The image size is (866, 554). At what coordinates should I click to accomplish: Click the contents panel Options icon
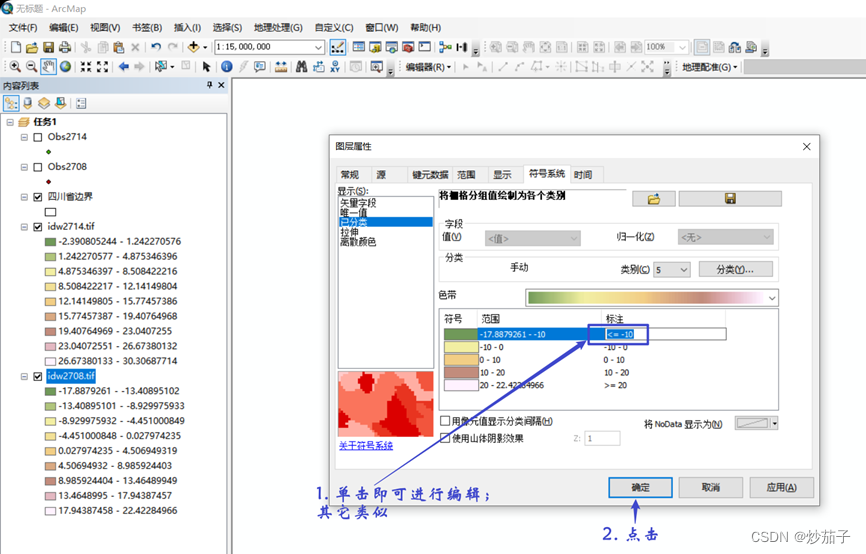click(x=81, y=103)
